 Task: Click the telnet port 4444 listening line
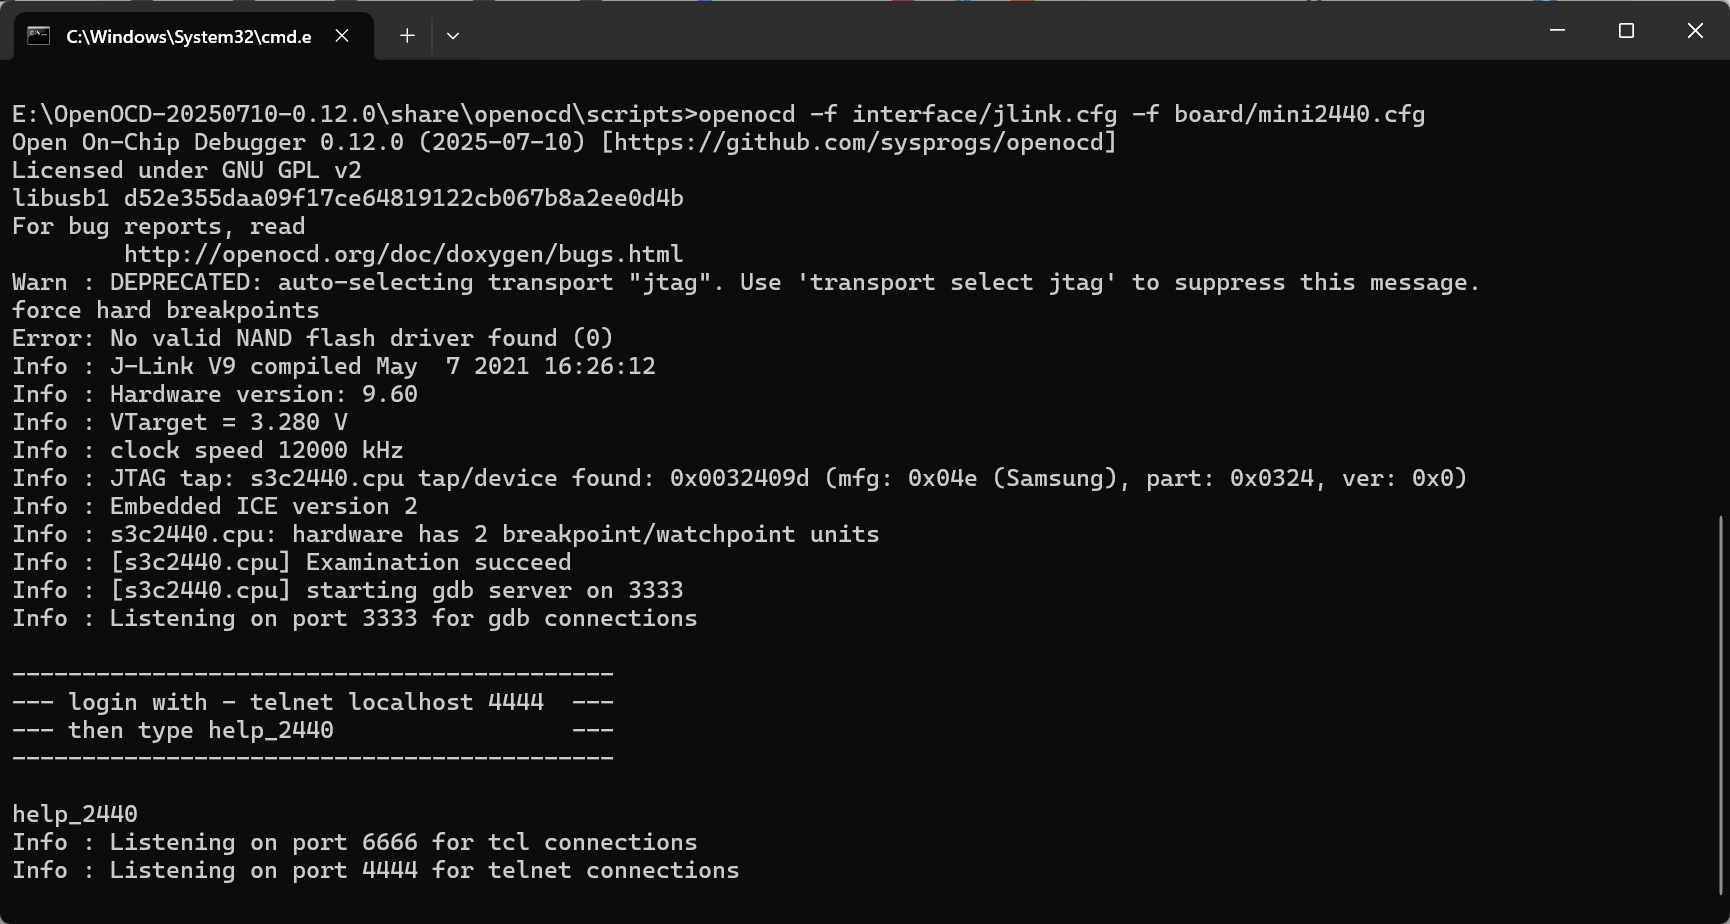[x=375, y=869]
